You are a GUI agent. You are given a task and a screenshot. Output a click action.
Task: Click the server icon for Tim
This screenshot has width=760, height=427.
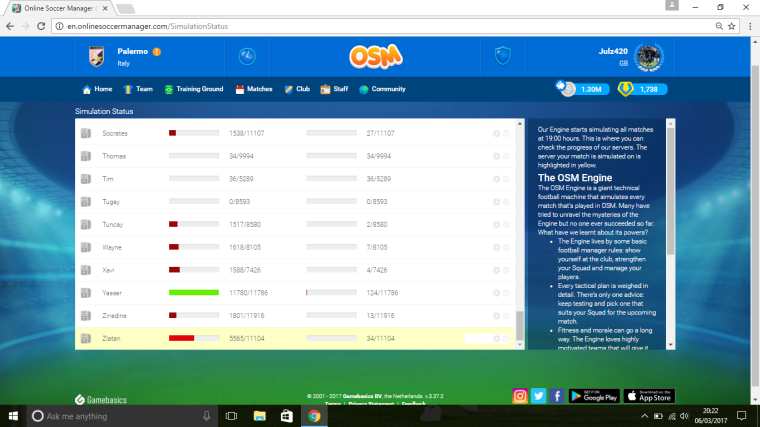click(x=86, y=179)
